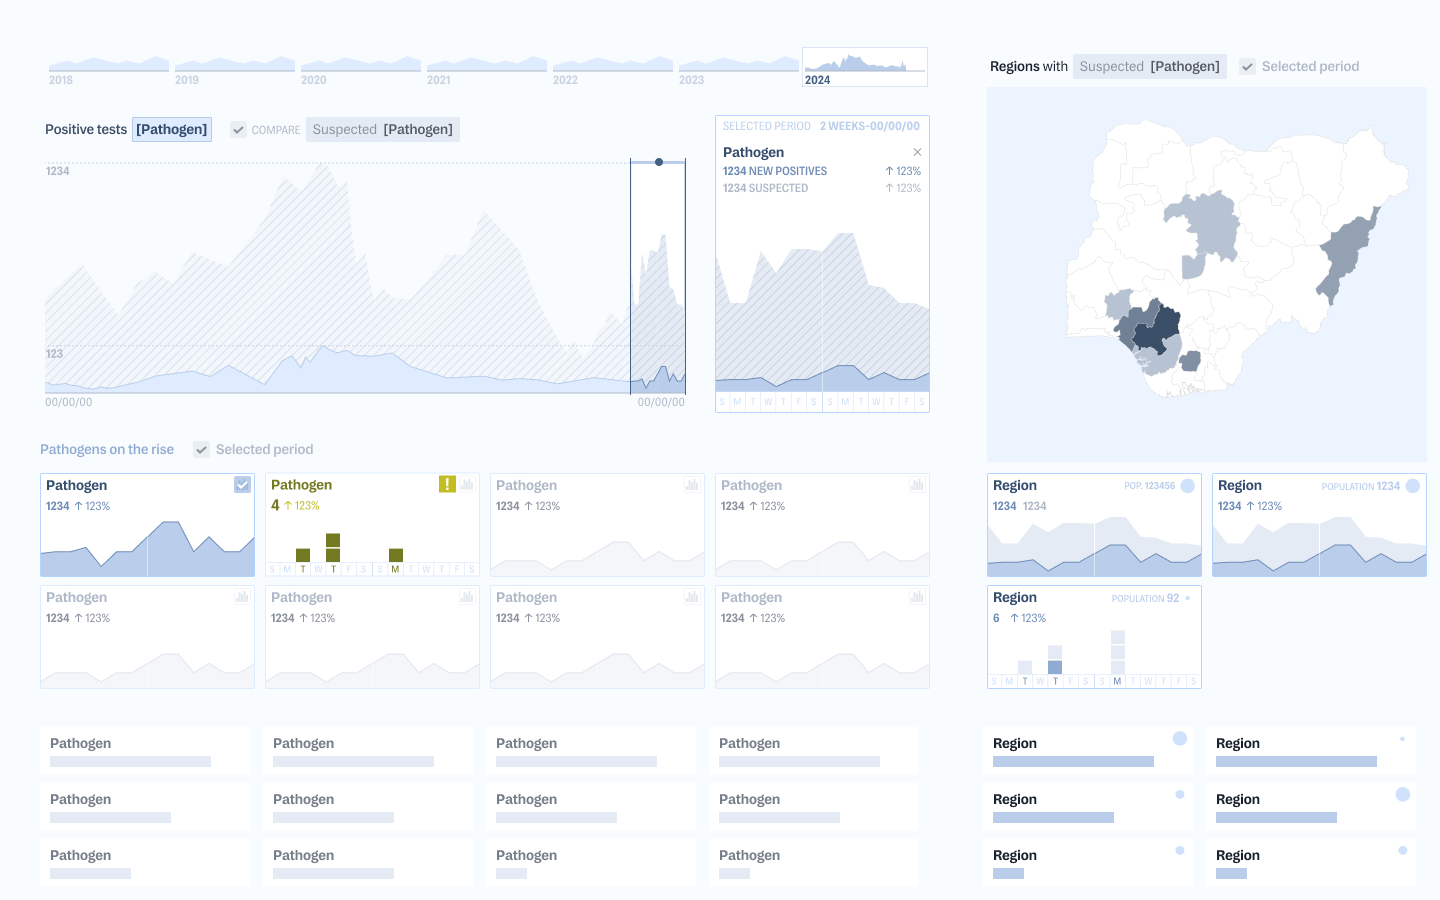Click chart icon on fourth top-row Pathogen card

(x=917, y=484)
